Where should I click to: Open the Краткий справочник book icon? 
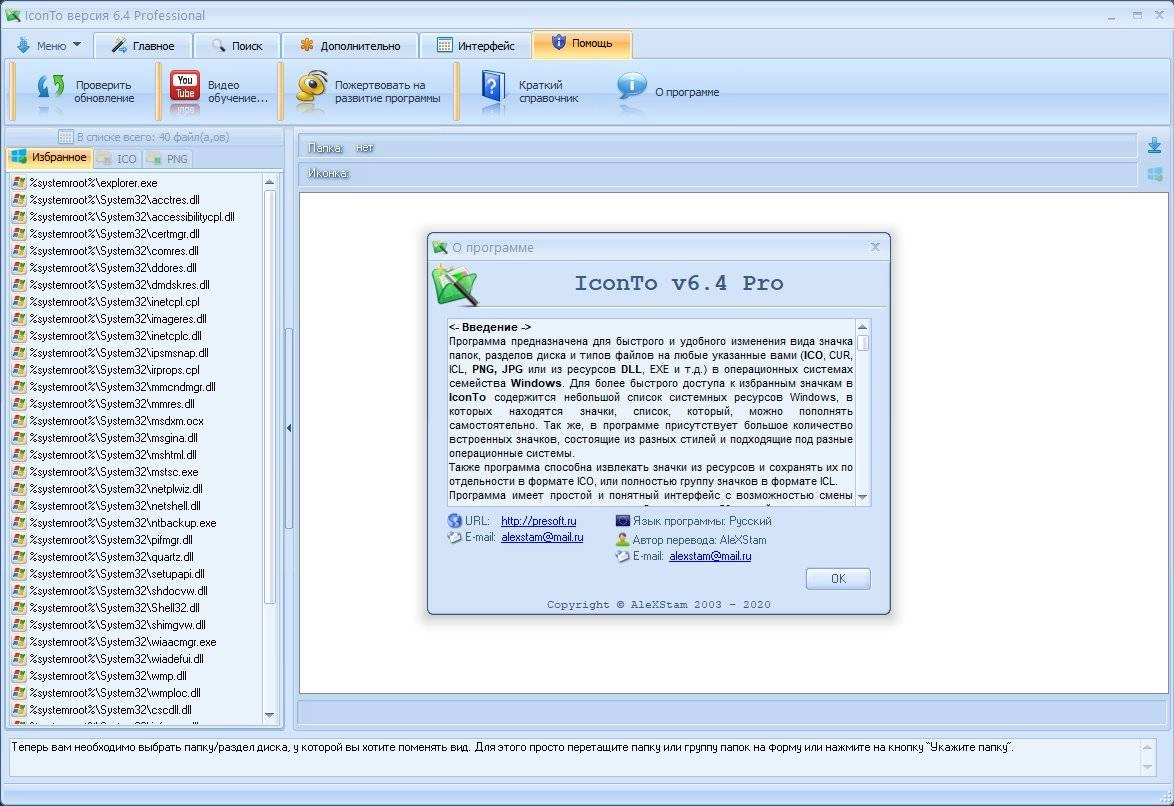[x=492, y=88]
